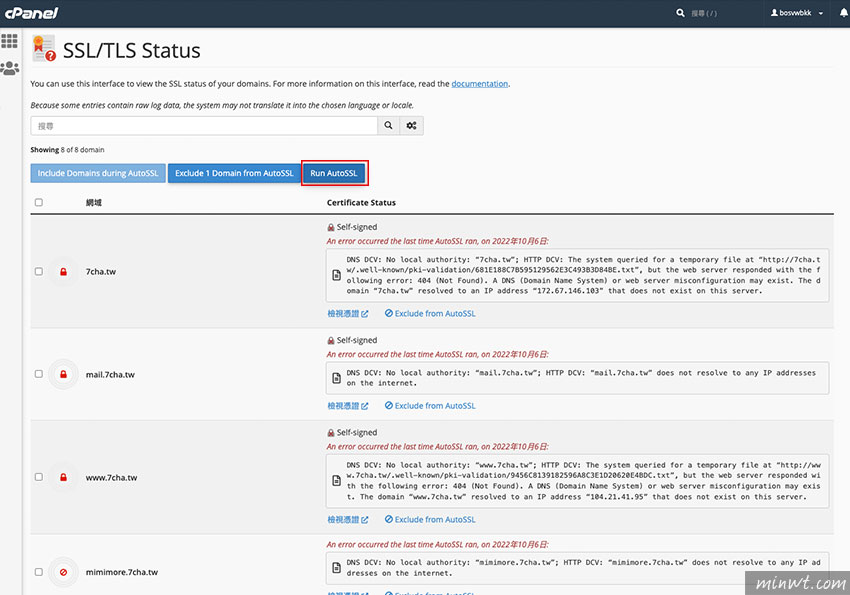Click the AutoSSL error message for mail.7cha.tw
Image resolution: width=850 pixels, height=595 pixels.
(437, 354)
